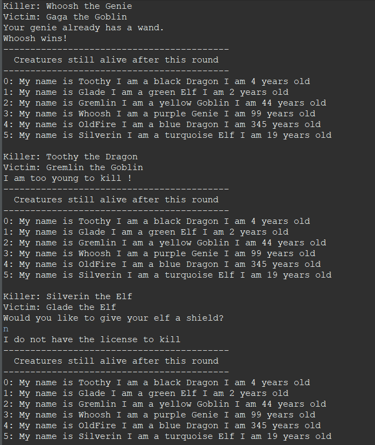Click the first 'Creatures still alive after this round' header
Viewport: 375px width, 445px height.
tap(116, 60)
